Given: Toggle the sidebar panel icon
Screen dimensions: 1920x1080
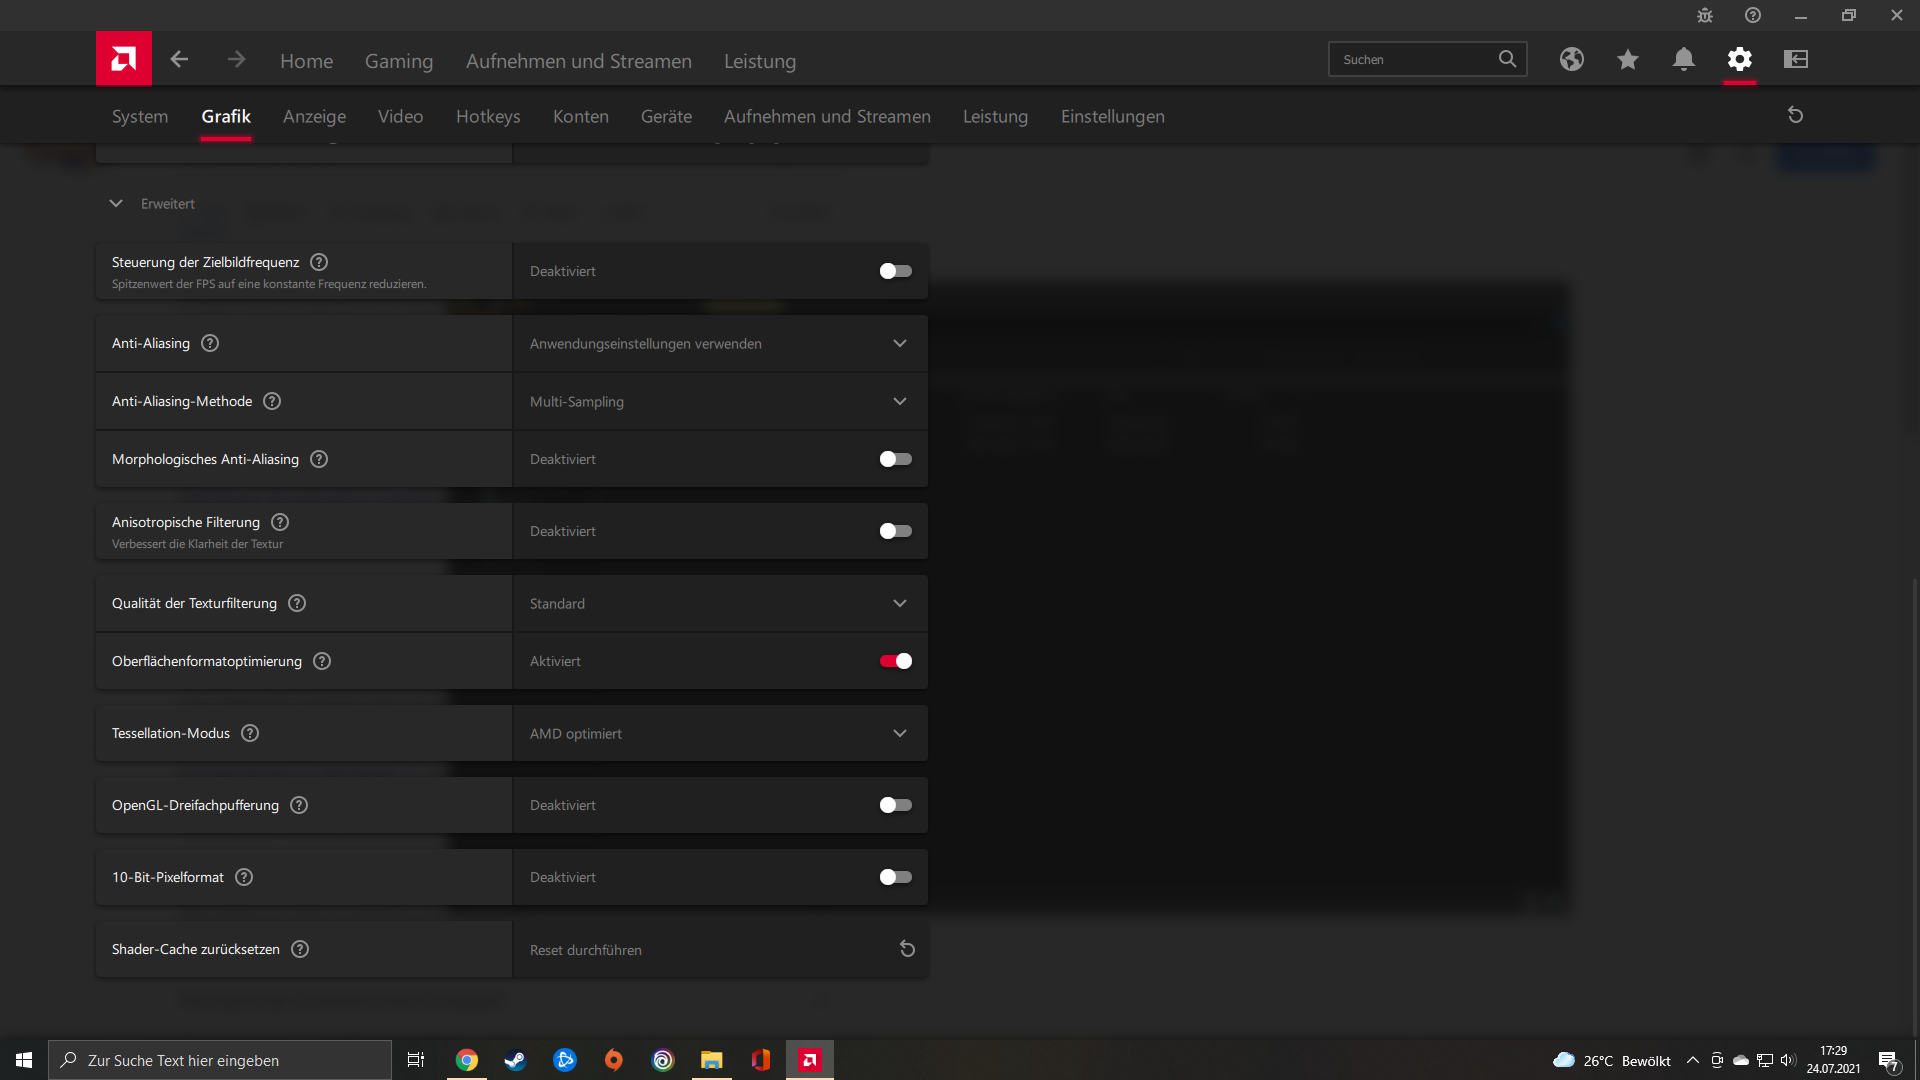Looking at the screenshot, I should [1795, 60].
